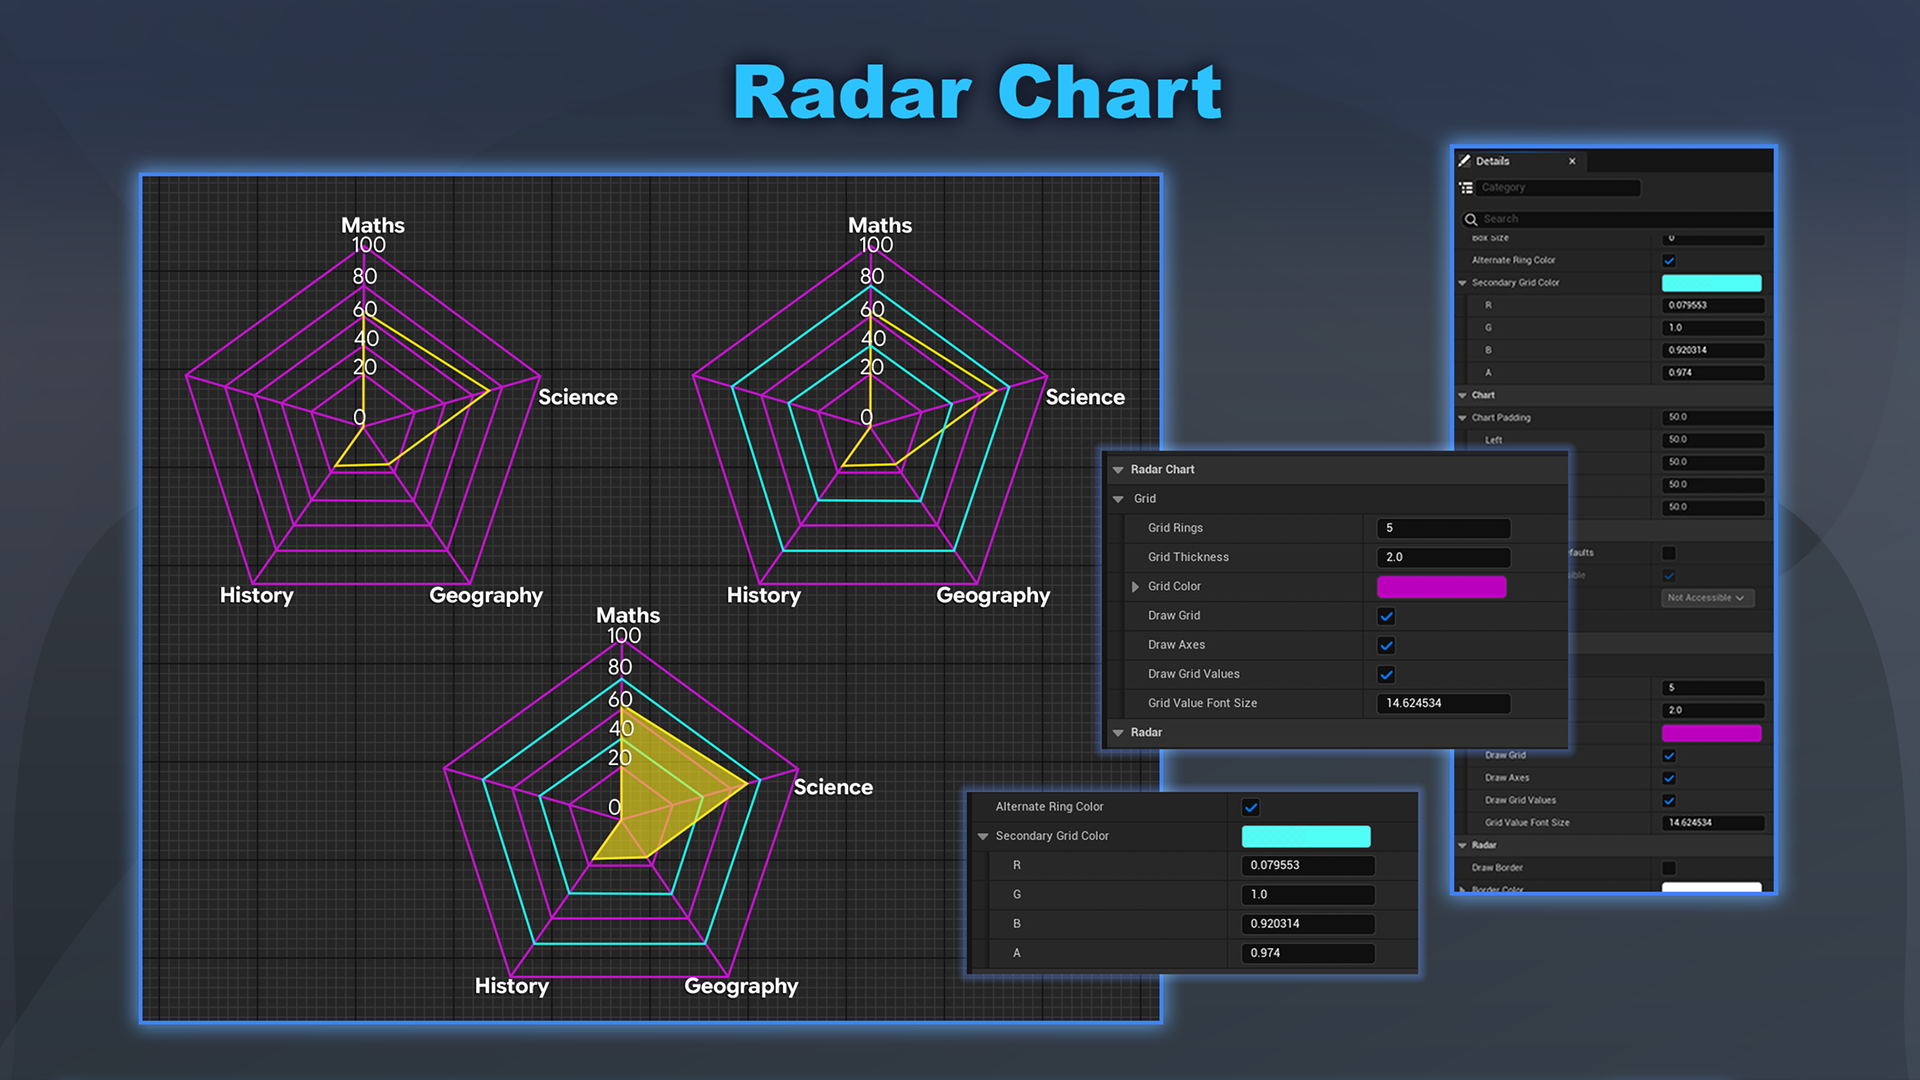Click the Category filter field
The image size is (1920, 1080).
click(x=1559, y=188)
